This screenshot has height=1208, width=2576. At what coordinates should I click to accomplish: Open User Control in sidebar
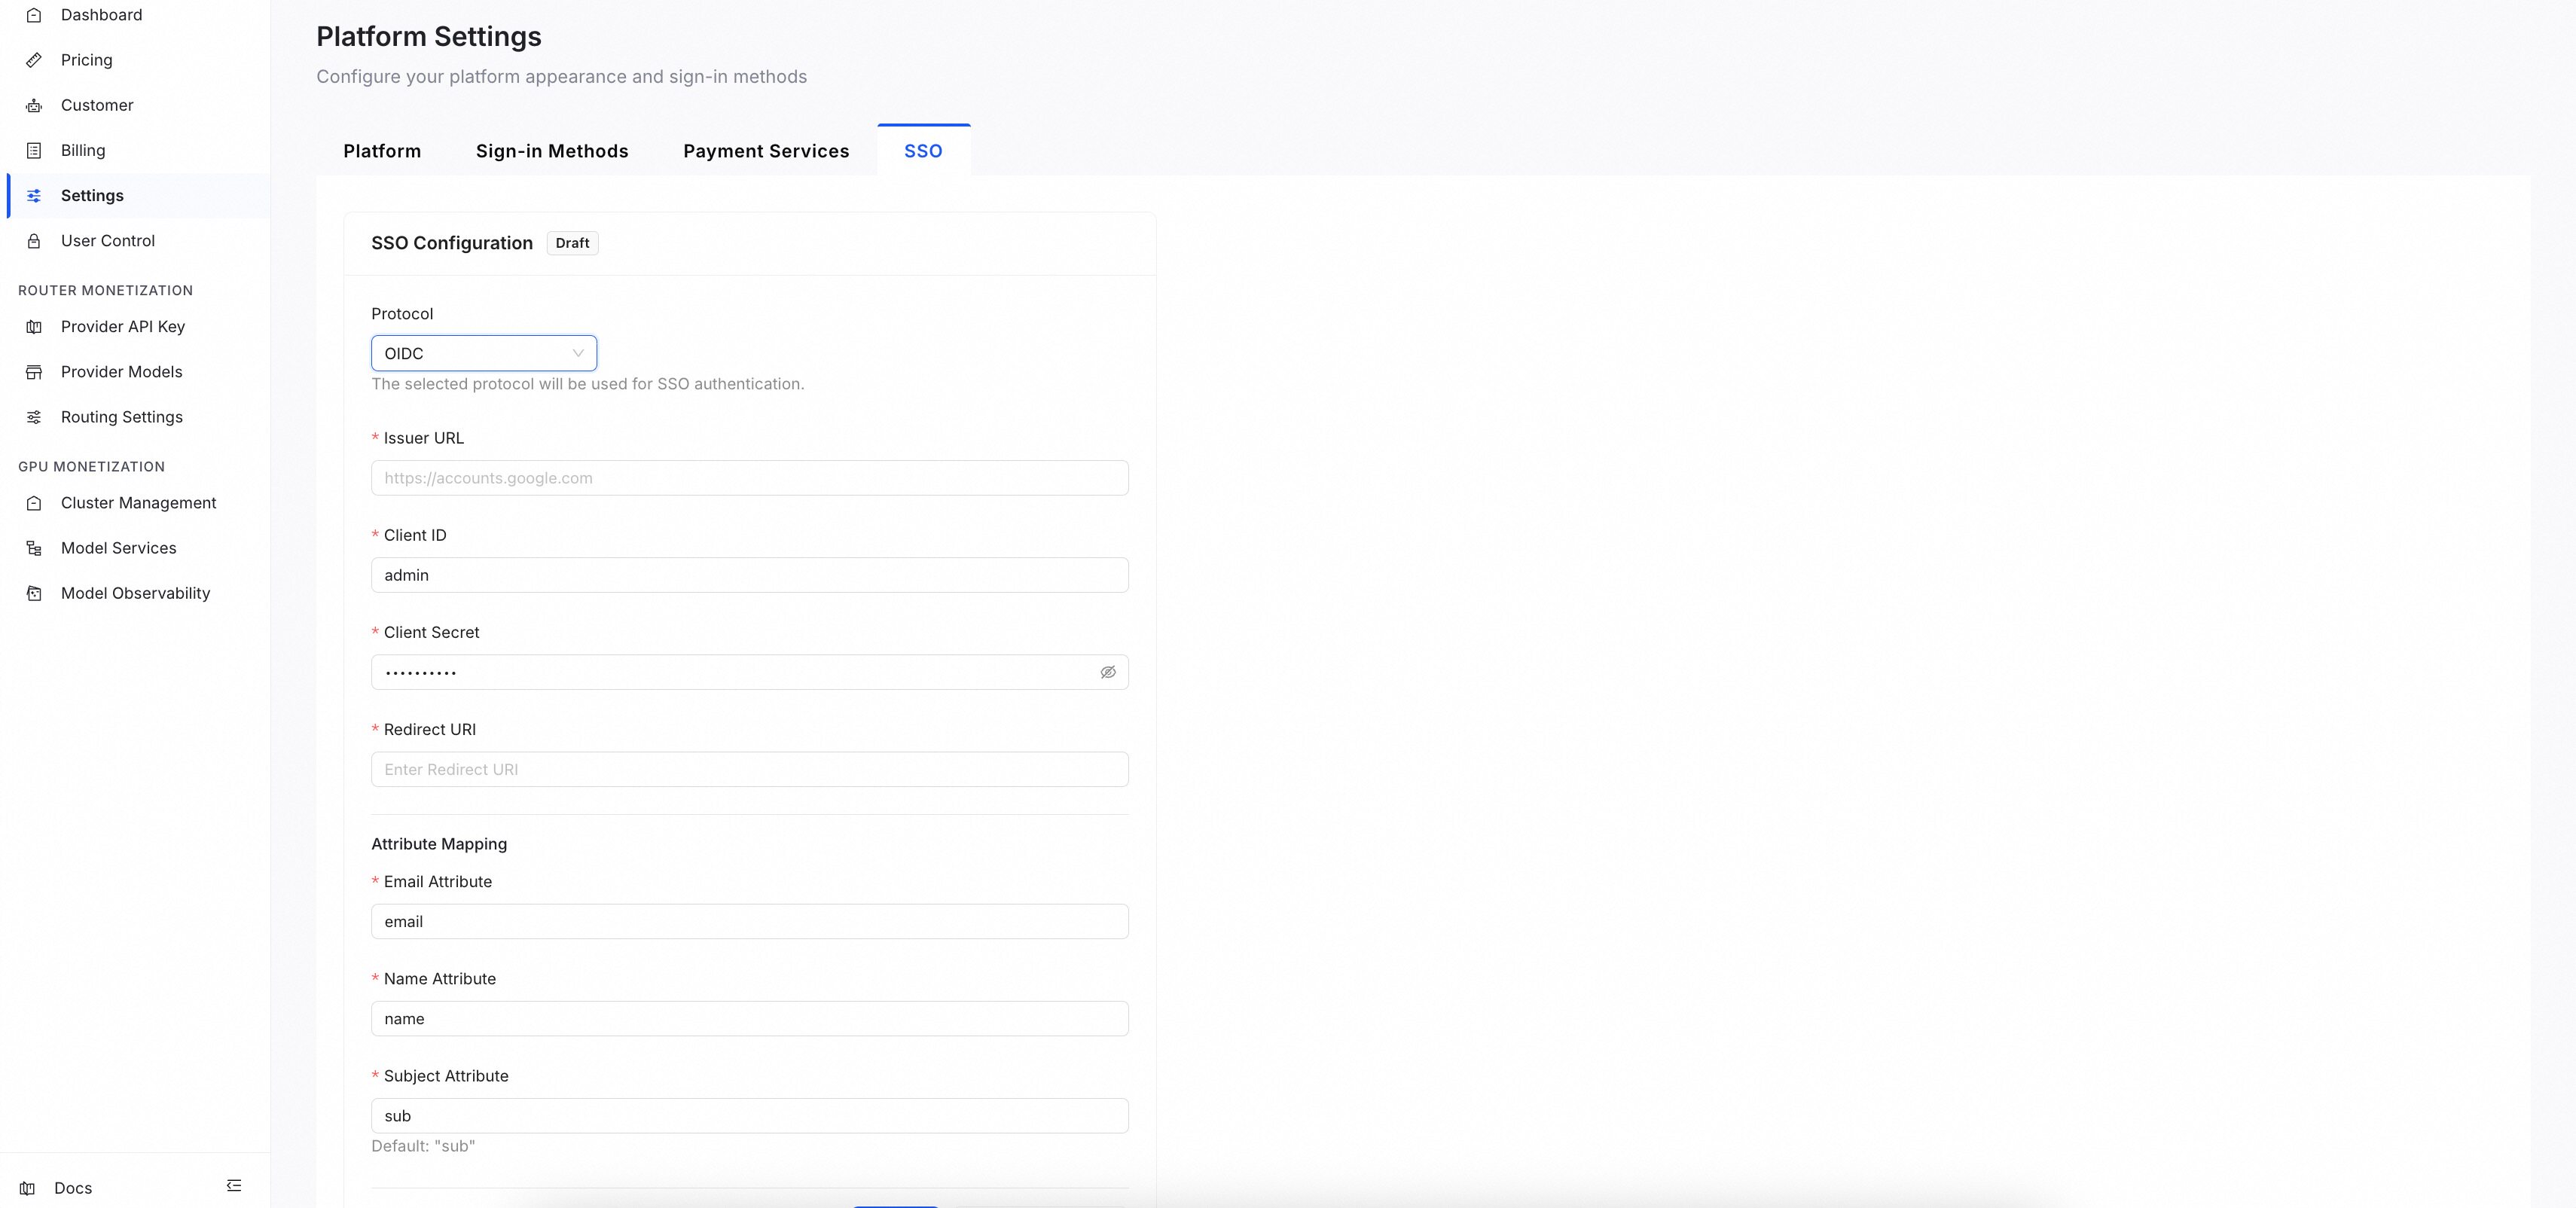(108, 241)
